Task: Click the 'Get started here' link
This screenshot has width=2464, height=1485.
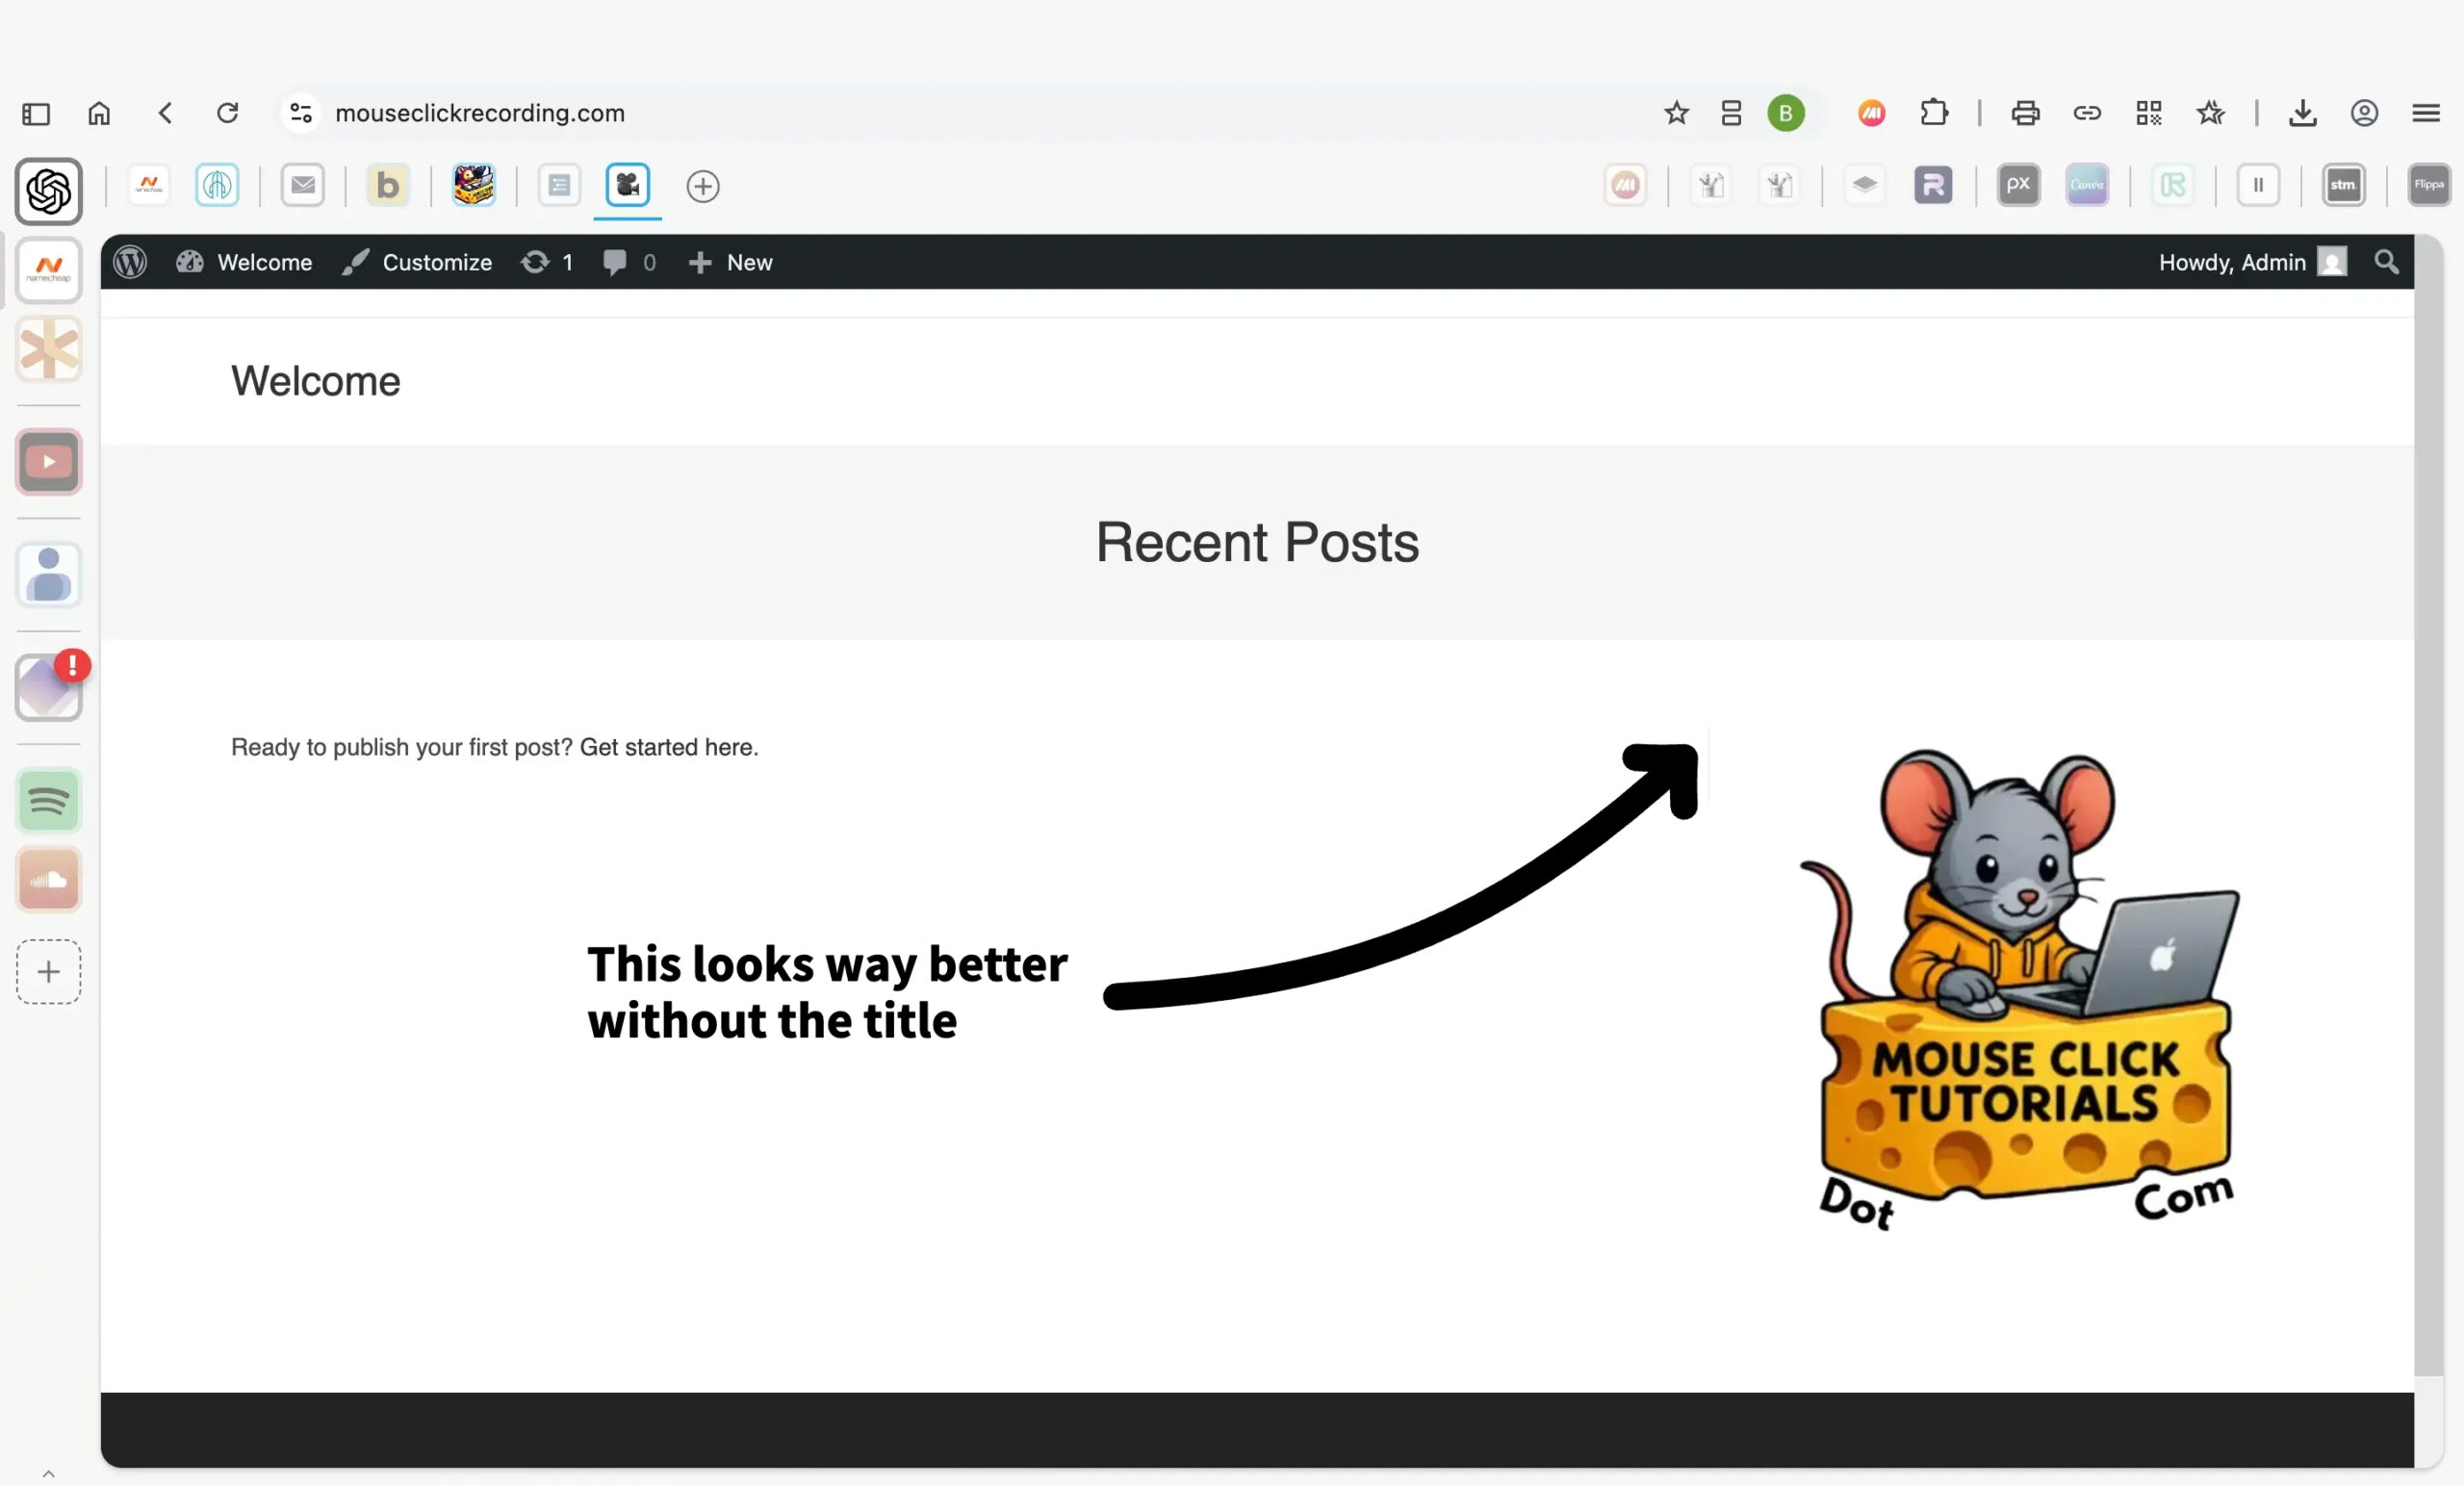Action: pyautogui.click(x=668, y=747)
